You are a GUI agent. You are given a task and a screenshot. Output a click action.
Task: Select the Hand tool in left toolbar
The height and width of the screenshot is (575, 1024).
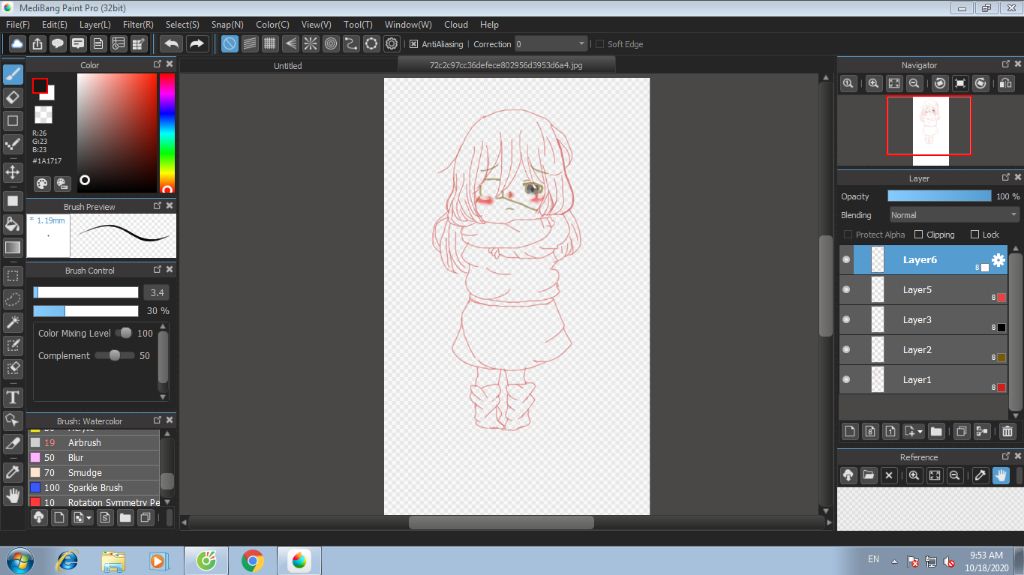click(x=12, y=496)
